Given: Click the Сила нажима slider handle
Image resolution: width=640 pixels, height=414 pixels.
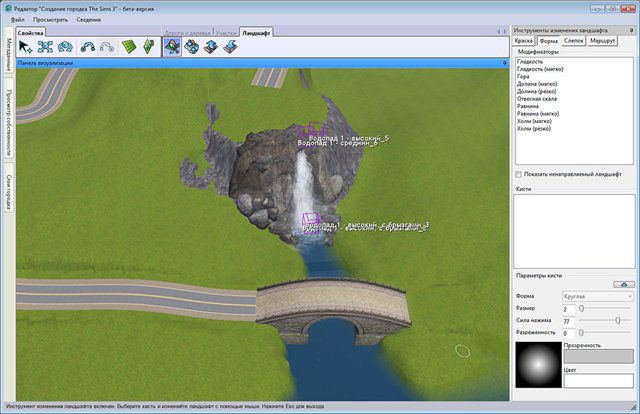Looking at the screenshot, I should (617, 320).
